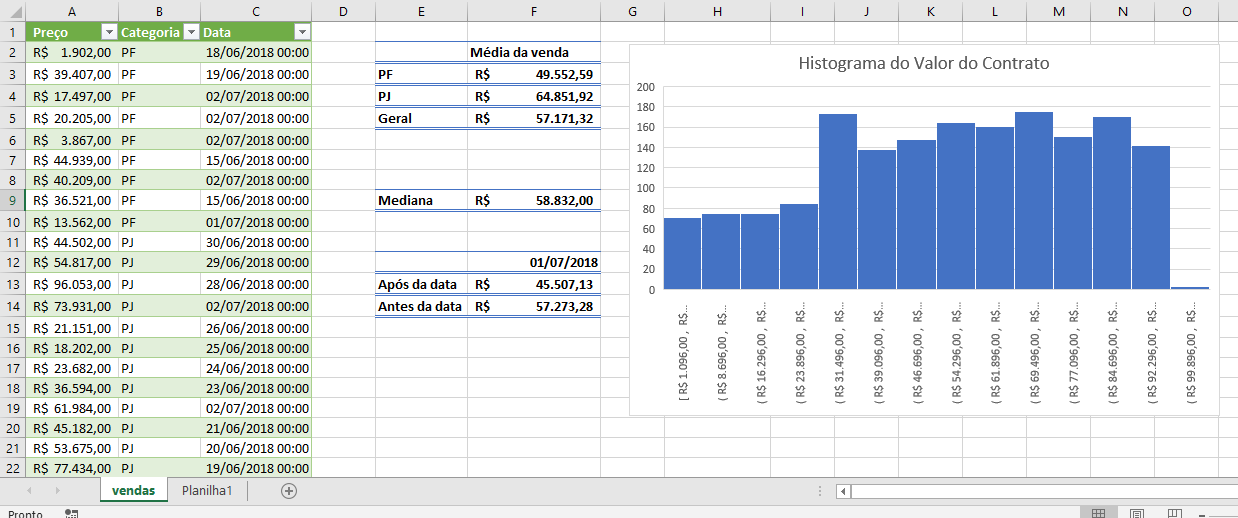Select the price cell R$ 96.053,00
1238x518 pixels.
click(71, 284)
